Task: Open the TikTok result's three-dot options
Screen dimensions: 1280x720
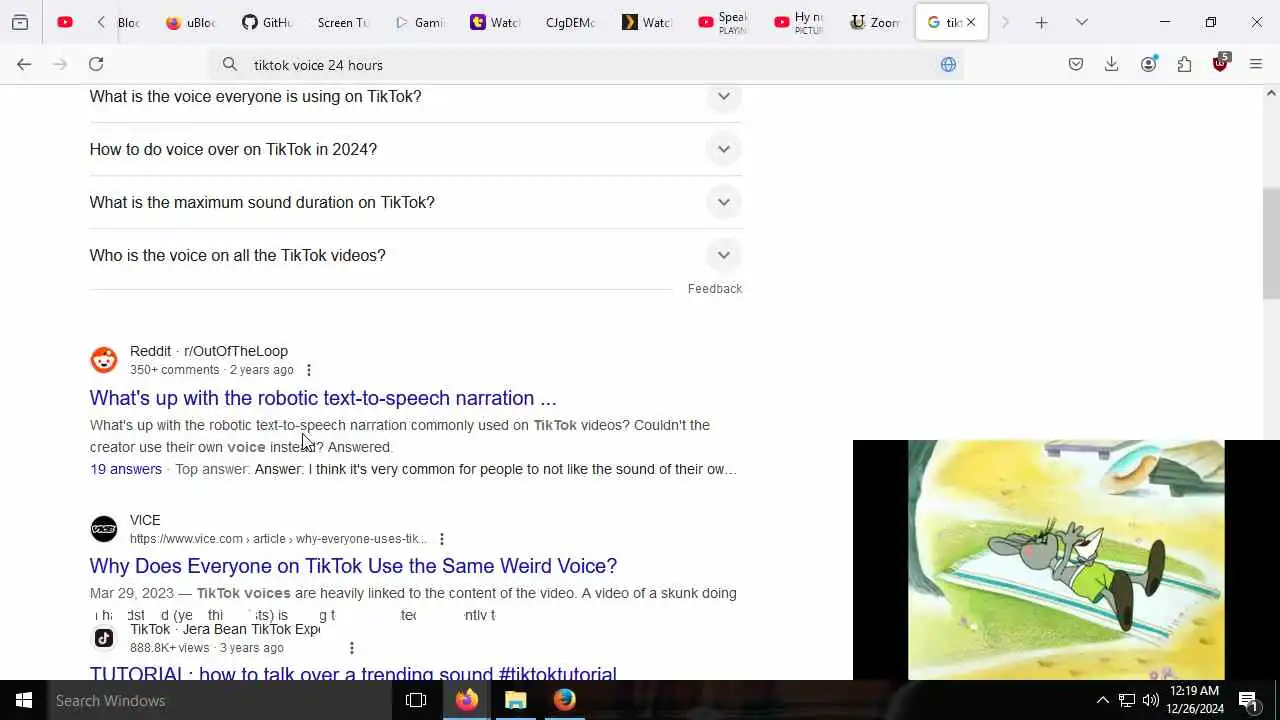Action: pyautogui.click(x=351, y=648)
